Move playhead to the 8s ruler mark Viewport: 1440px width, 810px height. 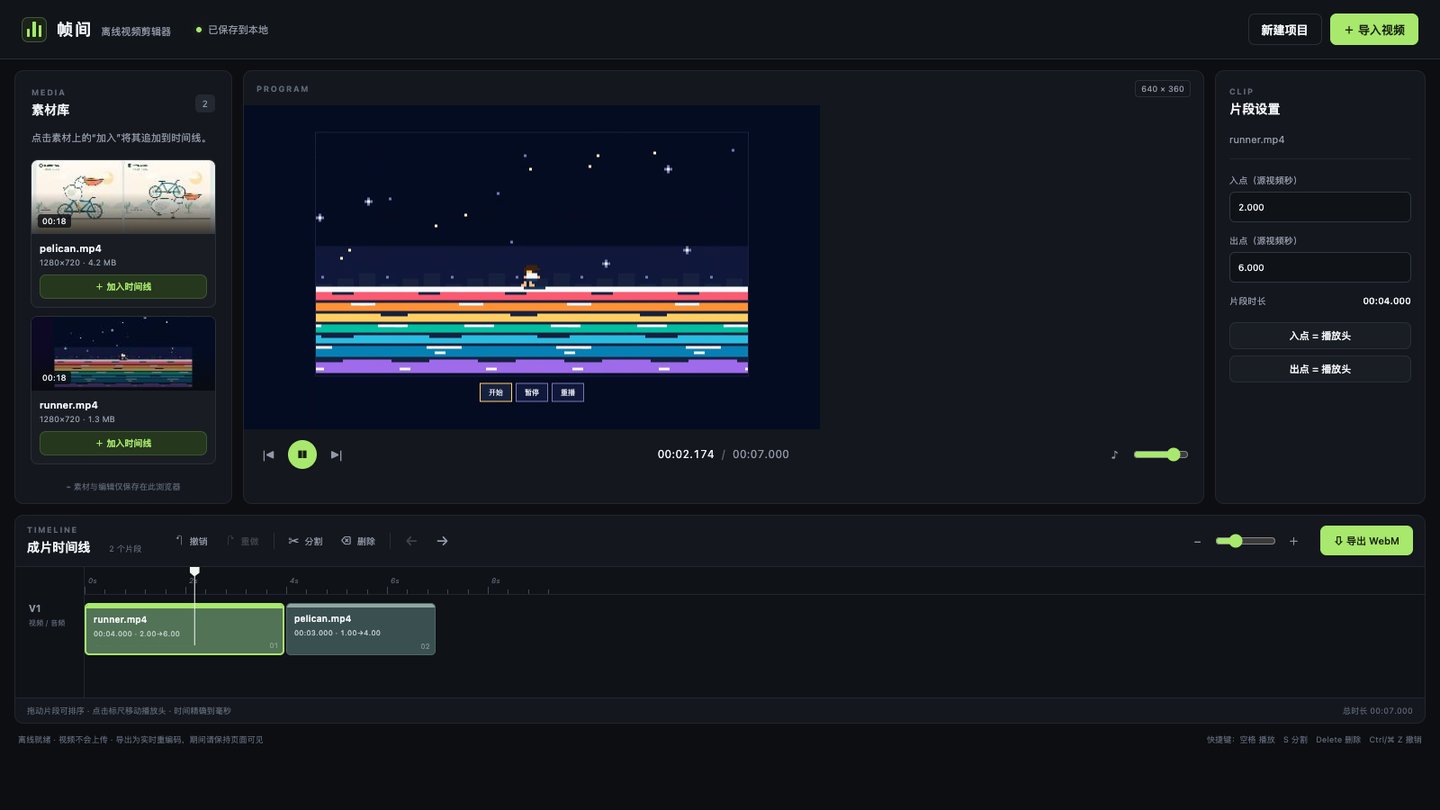pos(495,581)
